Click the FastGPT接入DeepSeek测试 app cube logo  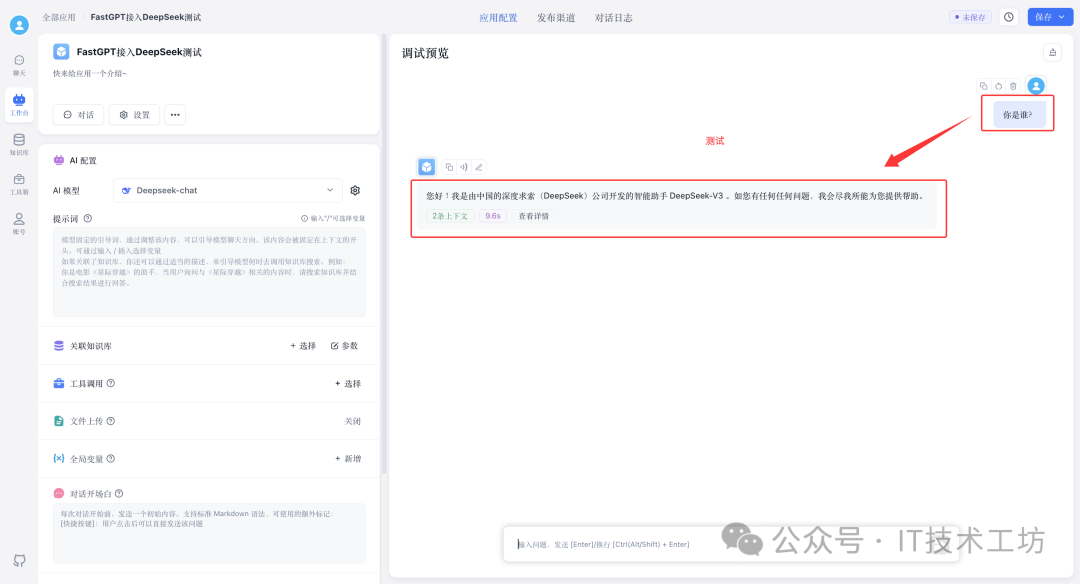click(61, 52)
